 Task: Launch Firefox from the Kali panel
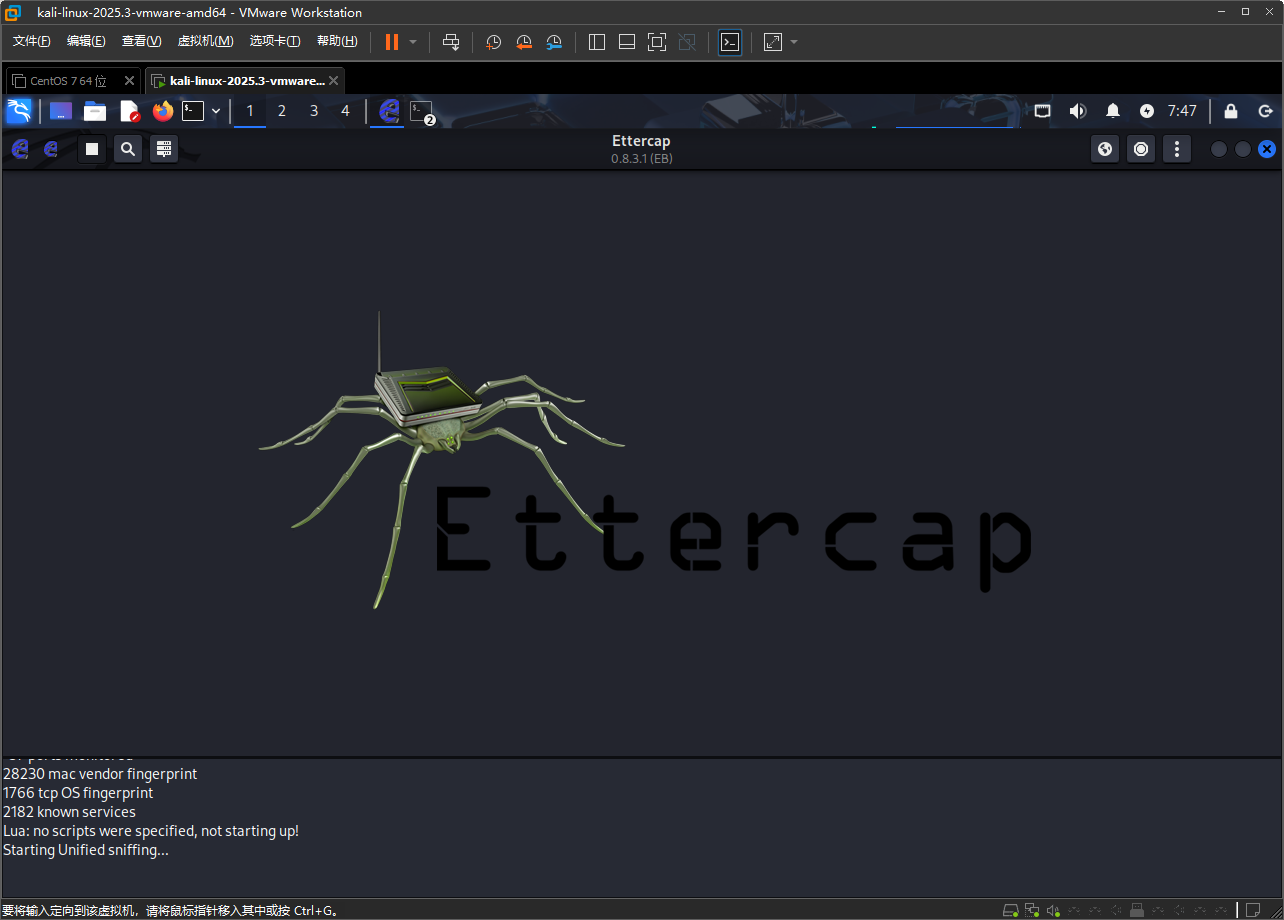coord(163,111)
